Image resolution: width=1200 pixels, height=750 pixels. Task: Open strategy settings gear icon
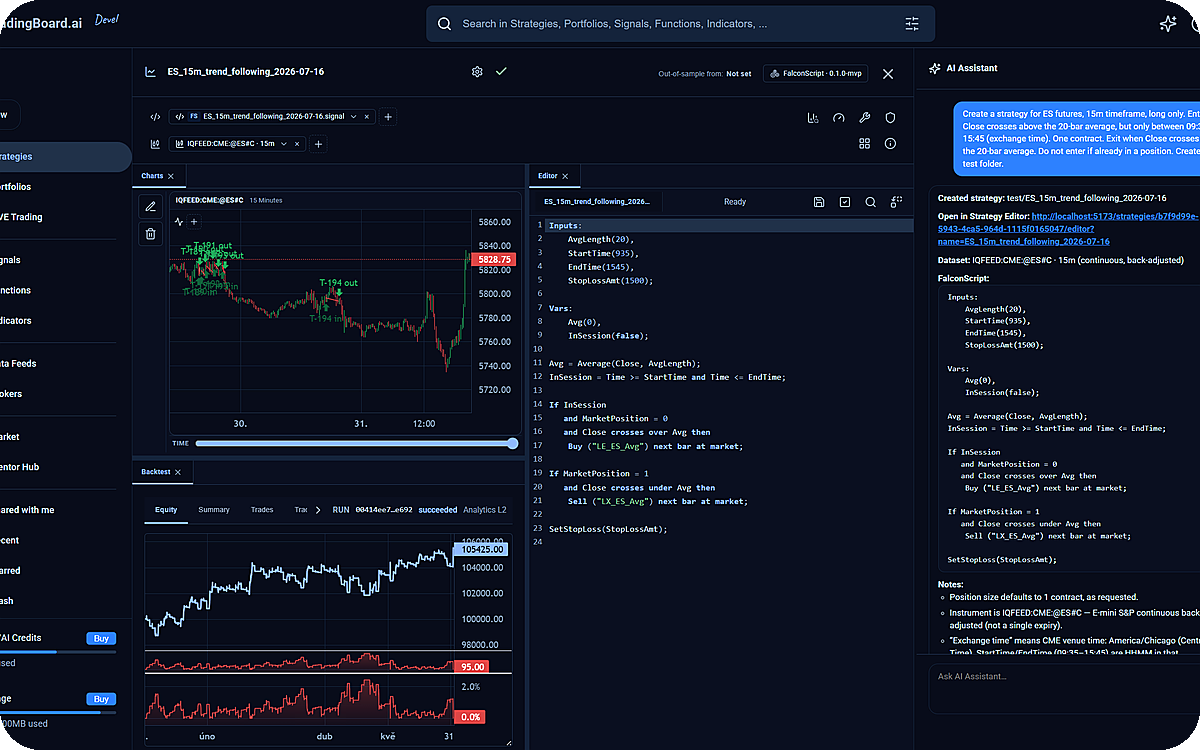coord(477,72)
